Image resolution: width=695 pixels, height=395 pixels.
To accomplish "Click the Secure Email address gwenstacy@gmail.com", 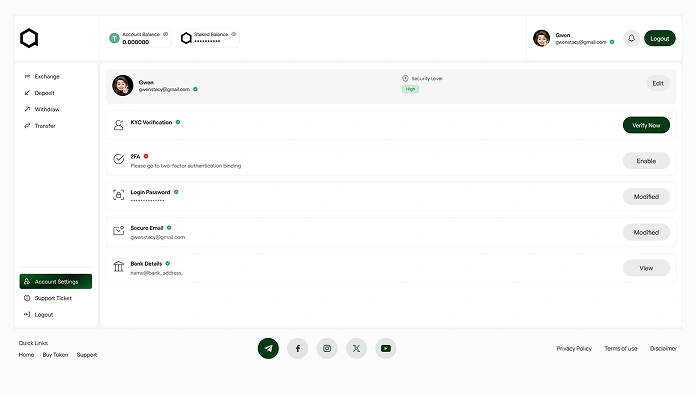I will (157, 237).
